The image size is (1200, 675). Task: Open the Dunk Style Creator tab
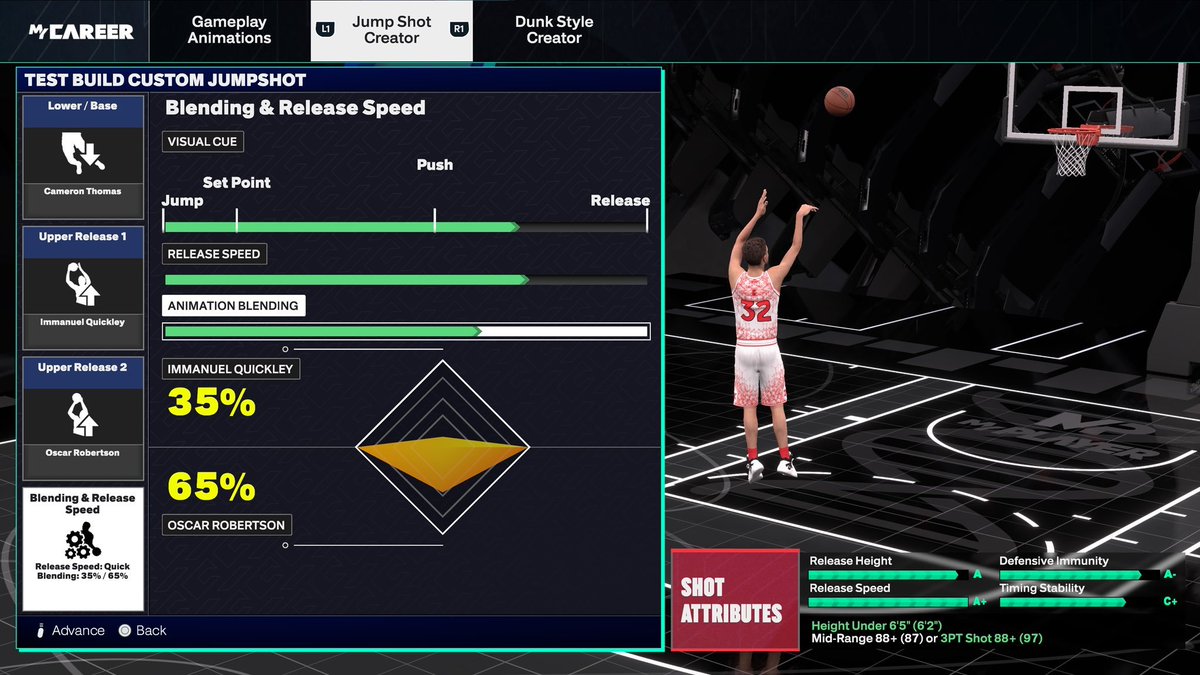(x=554, y=30)
